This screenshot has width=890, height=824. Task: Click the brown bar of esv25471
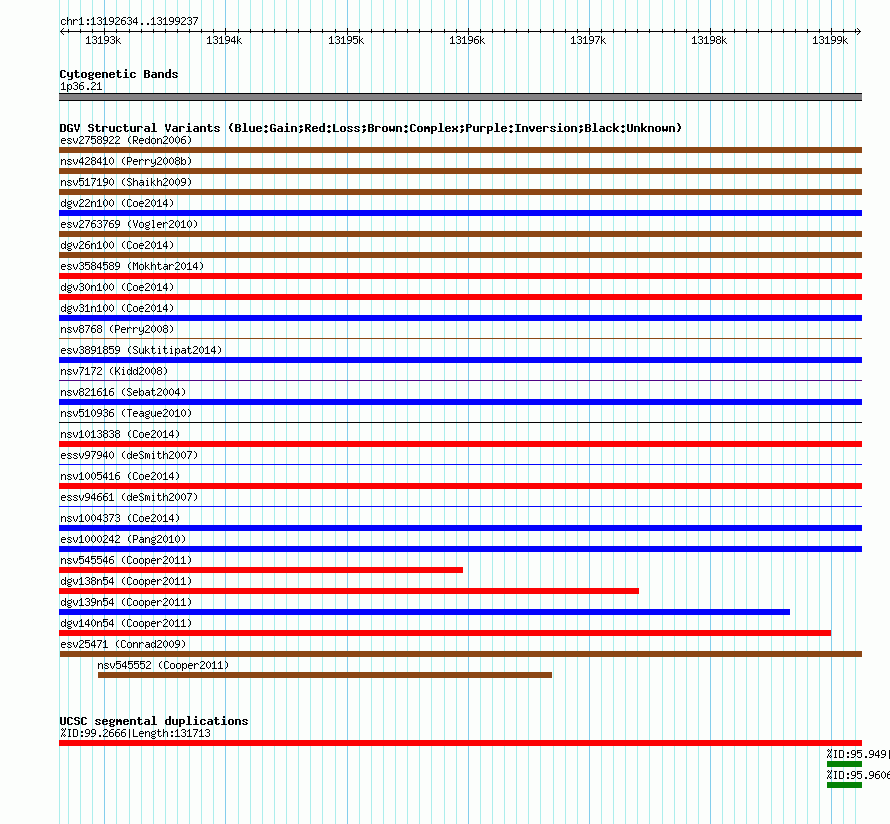460,654
